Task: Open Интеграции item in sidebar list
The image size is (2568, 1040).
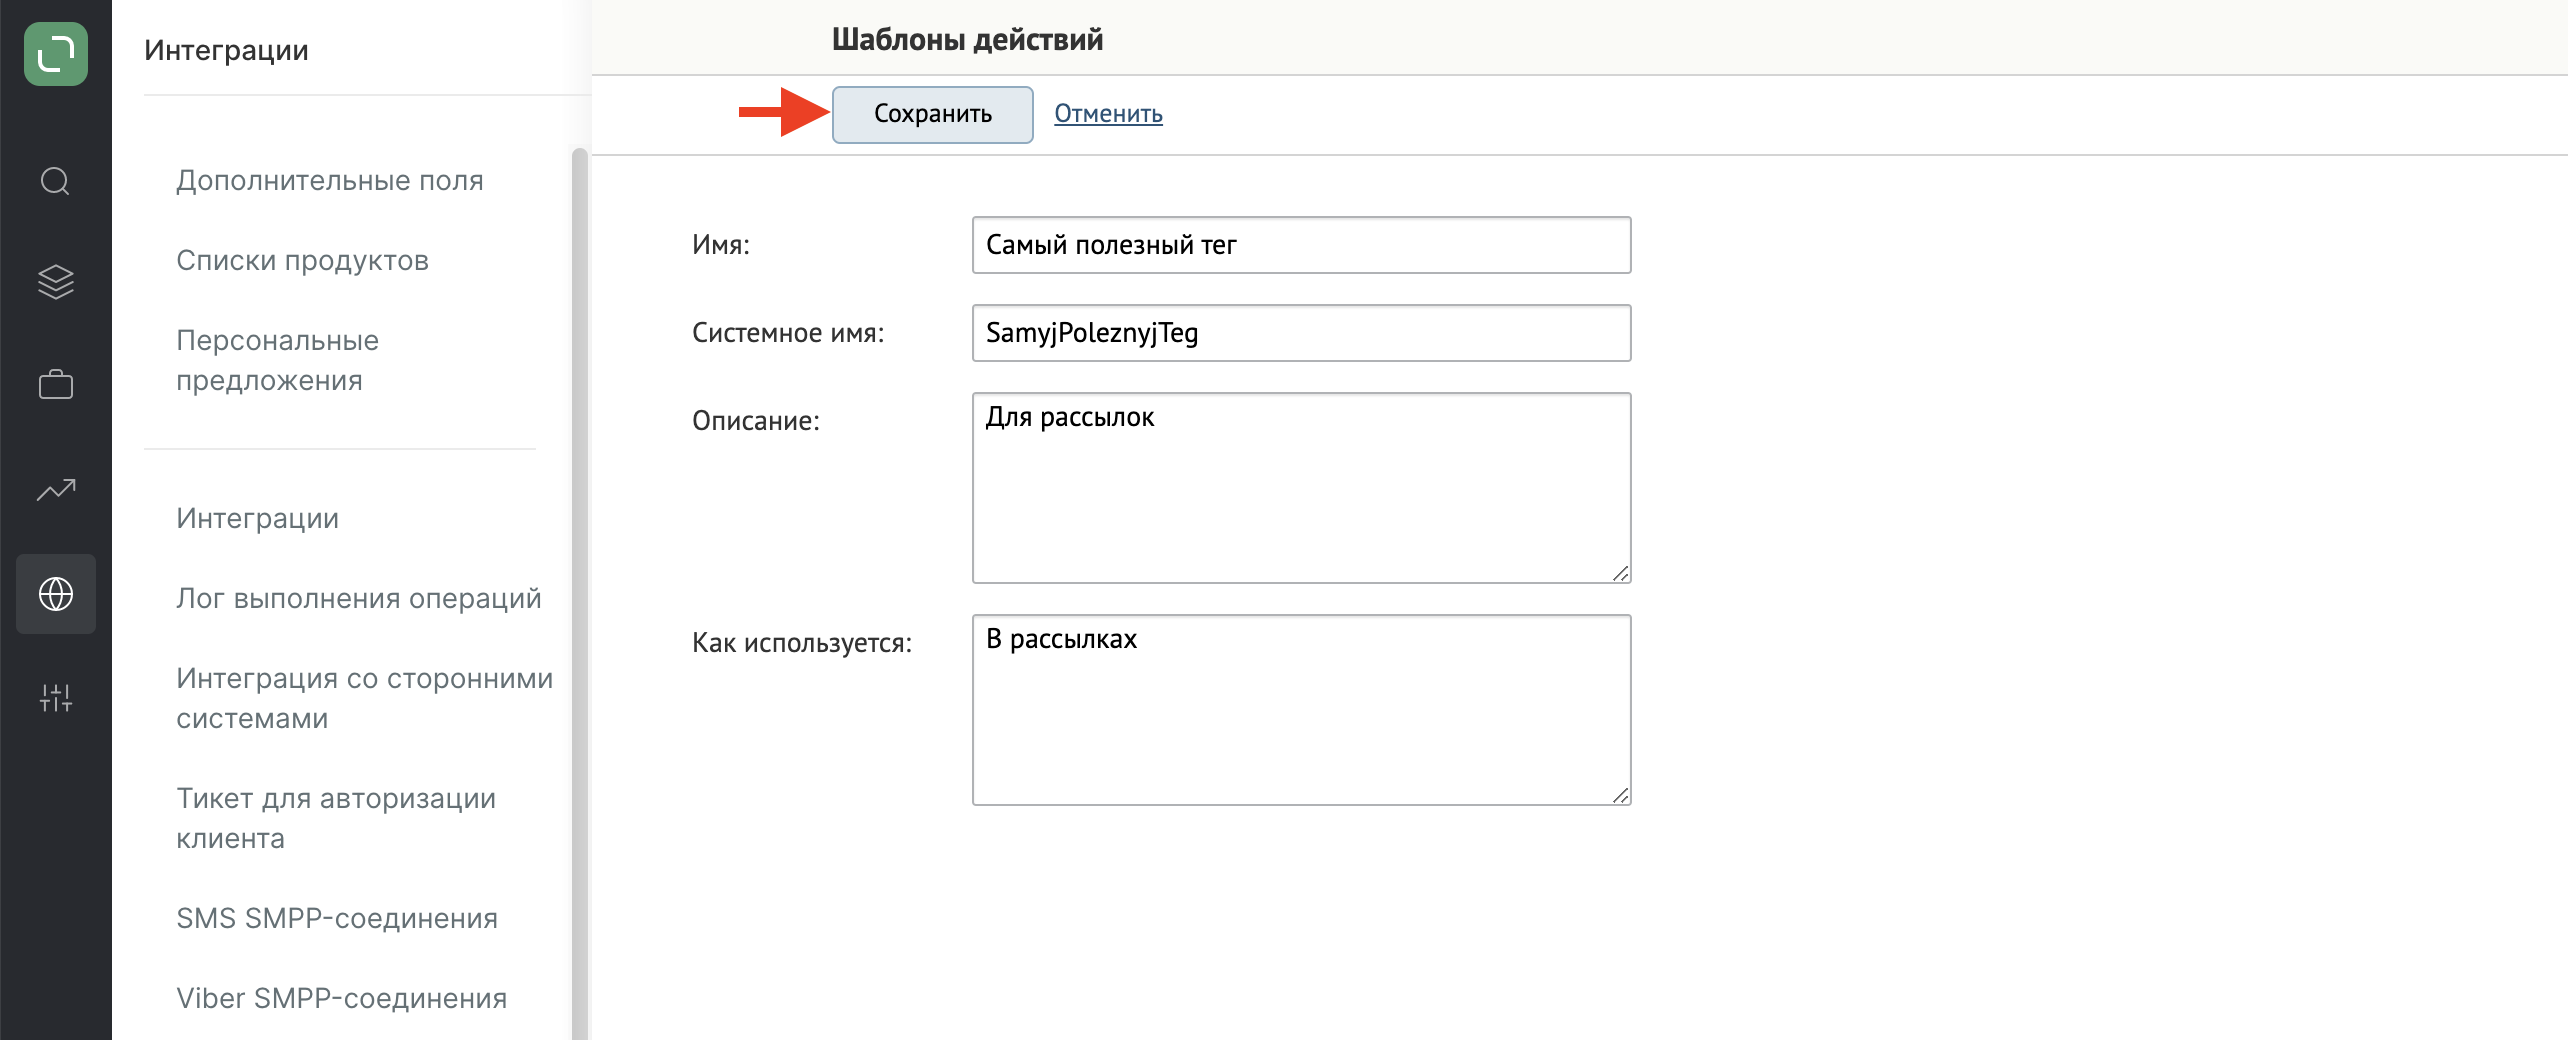Action: point(257,518)
